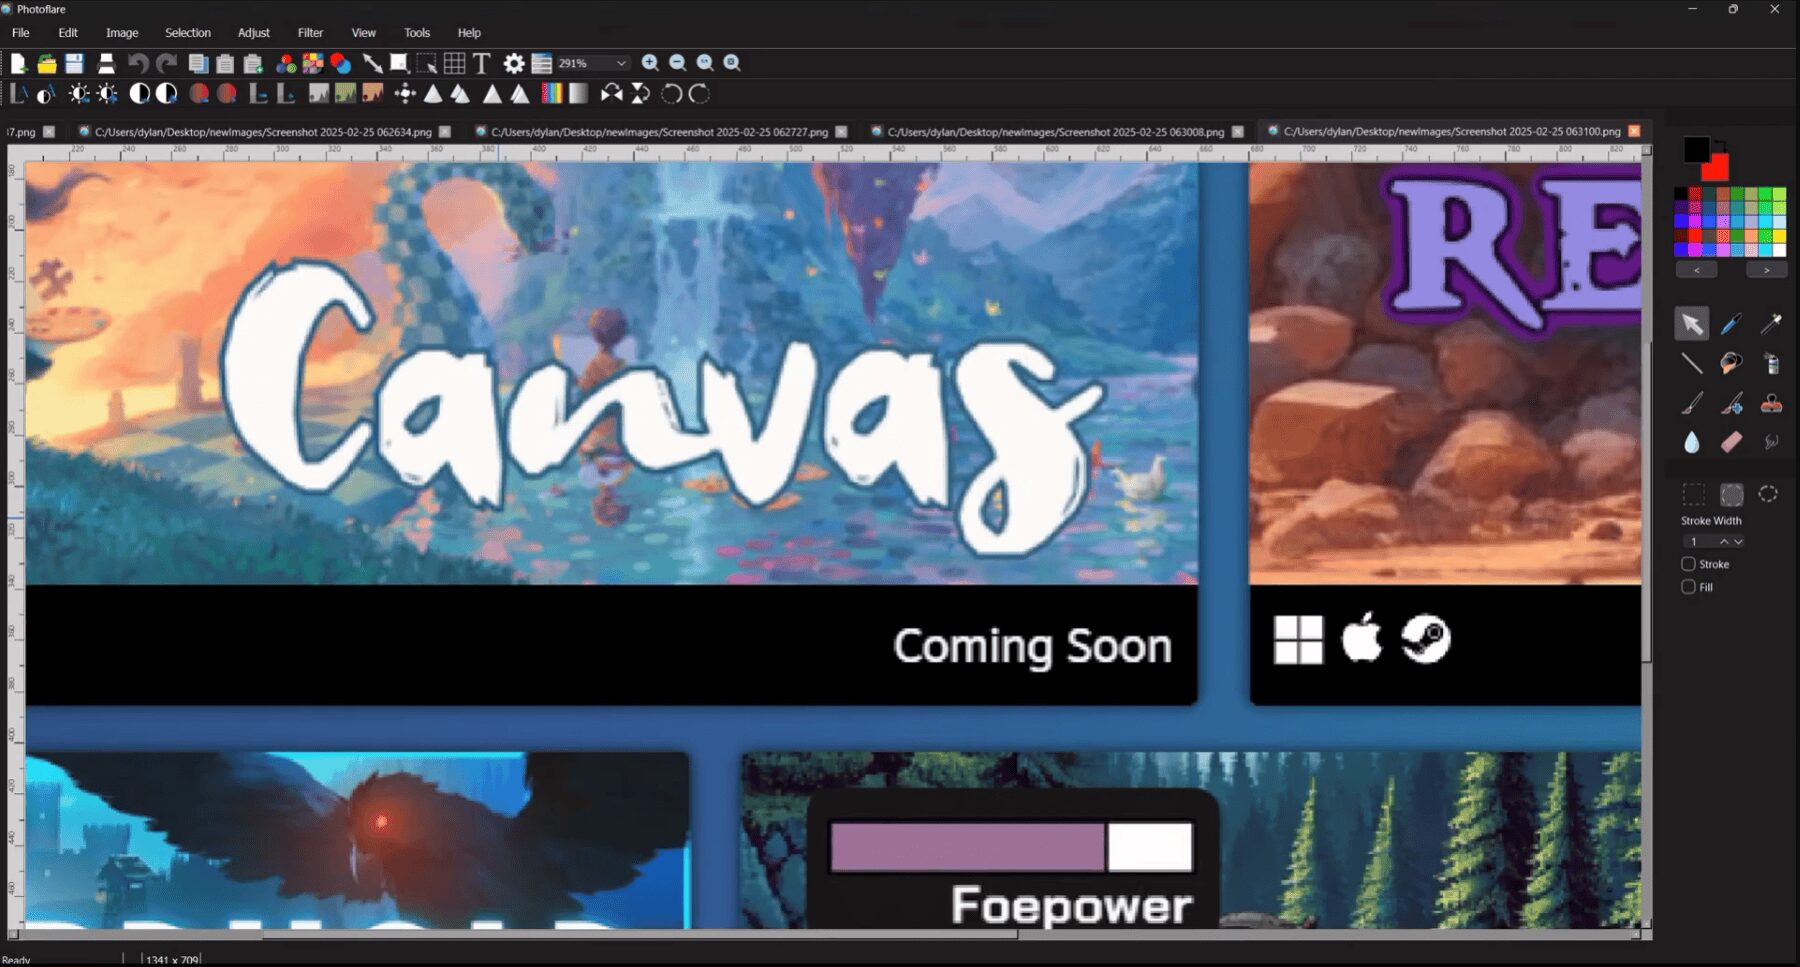Open the Adjust menu

pos(254,33)
